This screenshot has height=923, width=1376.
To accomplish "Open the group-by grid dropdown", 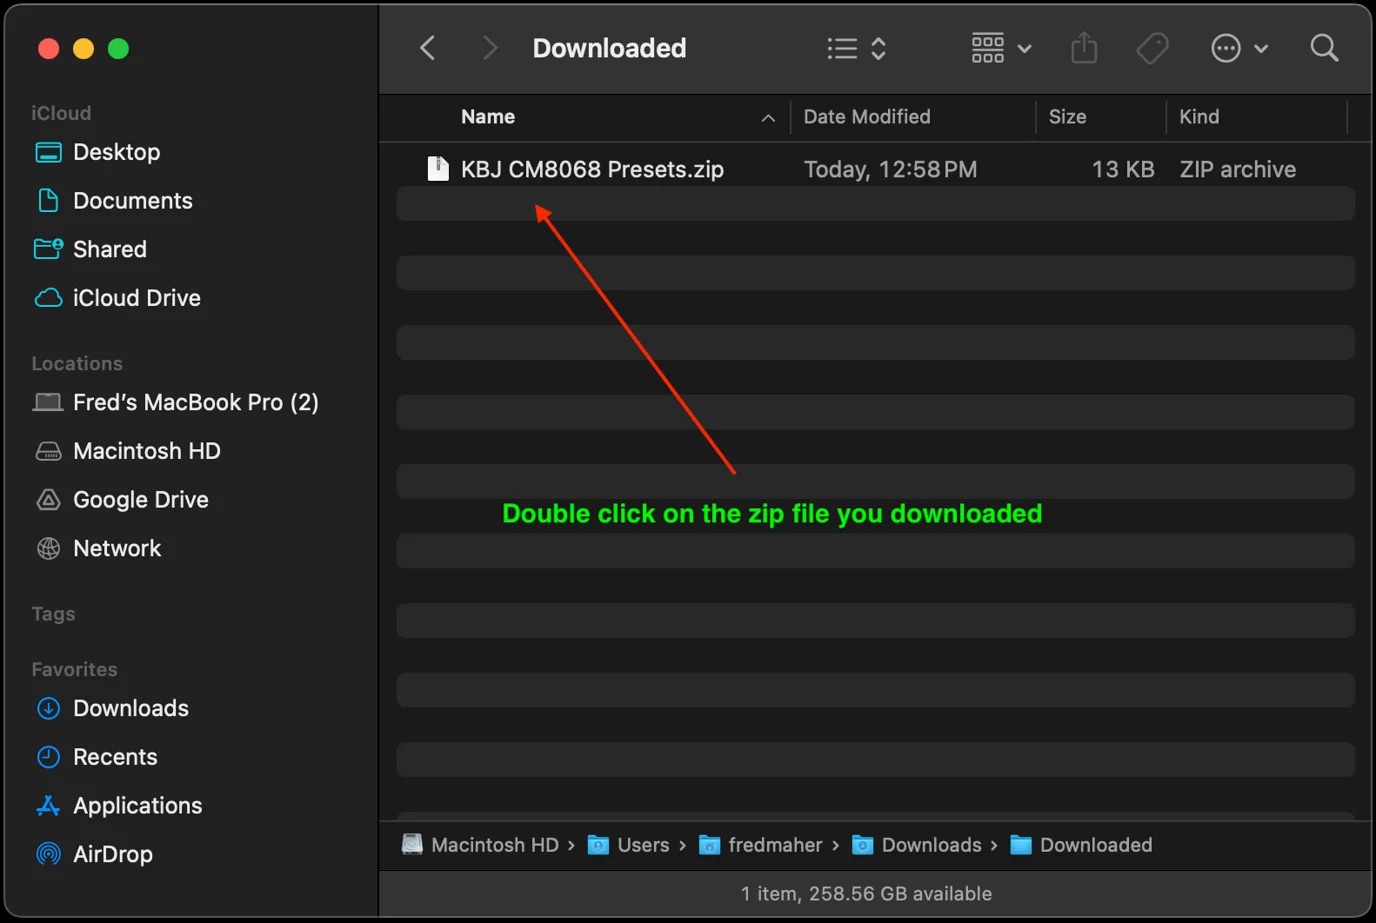I will click(1001, 48).
